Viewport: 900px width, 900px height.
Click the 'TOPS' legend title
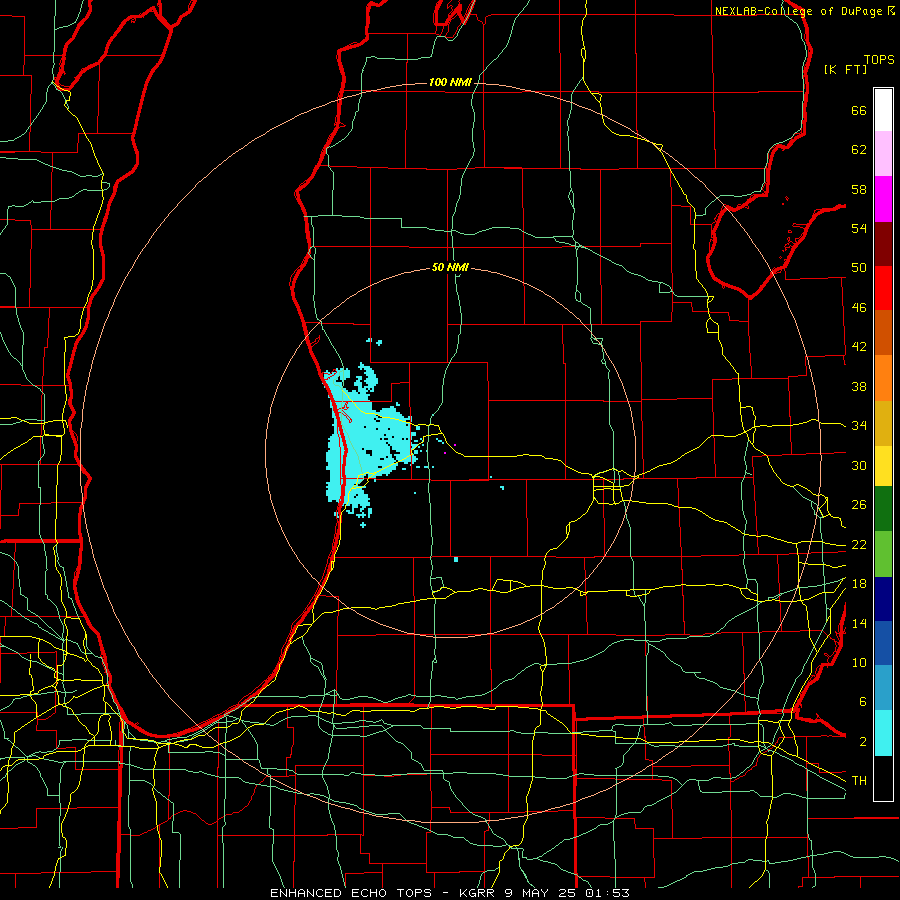pos(879,59)
